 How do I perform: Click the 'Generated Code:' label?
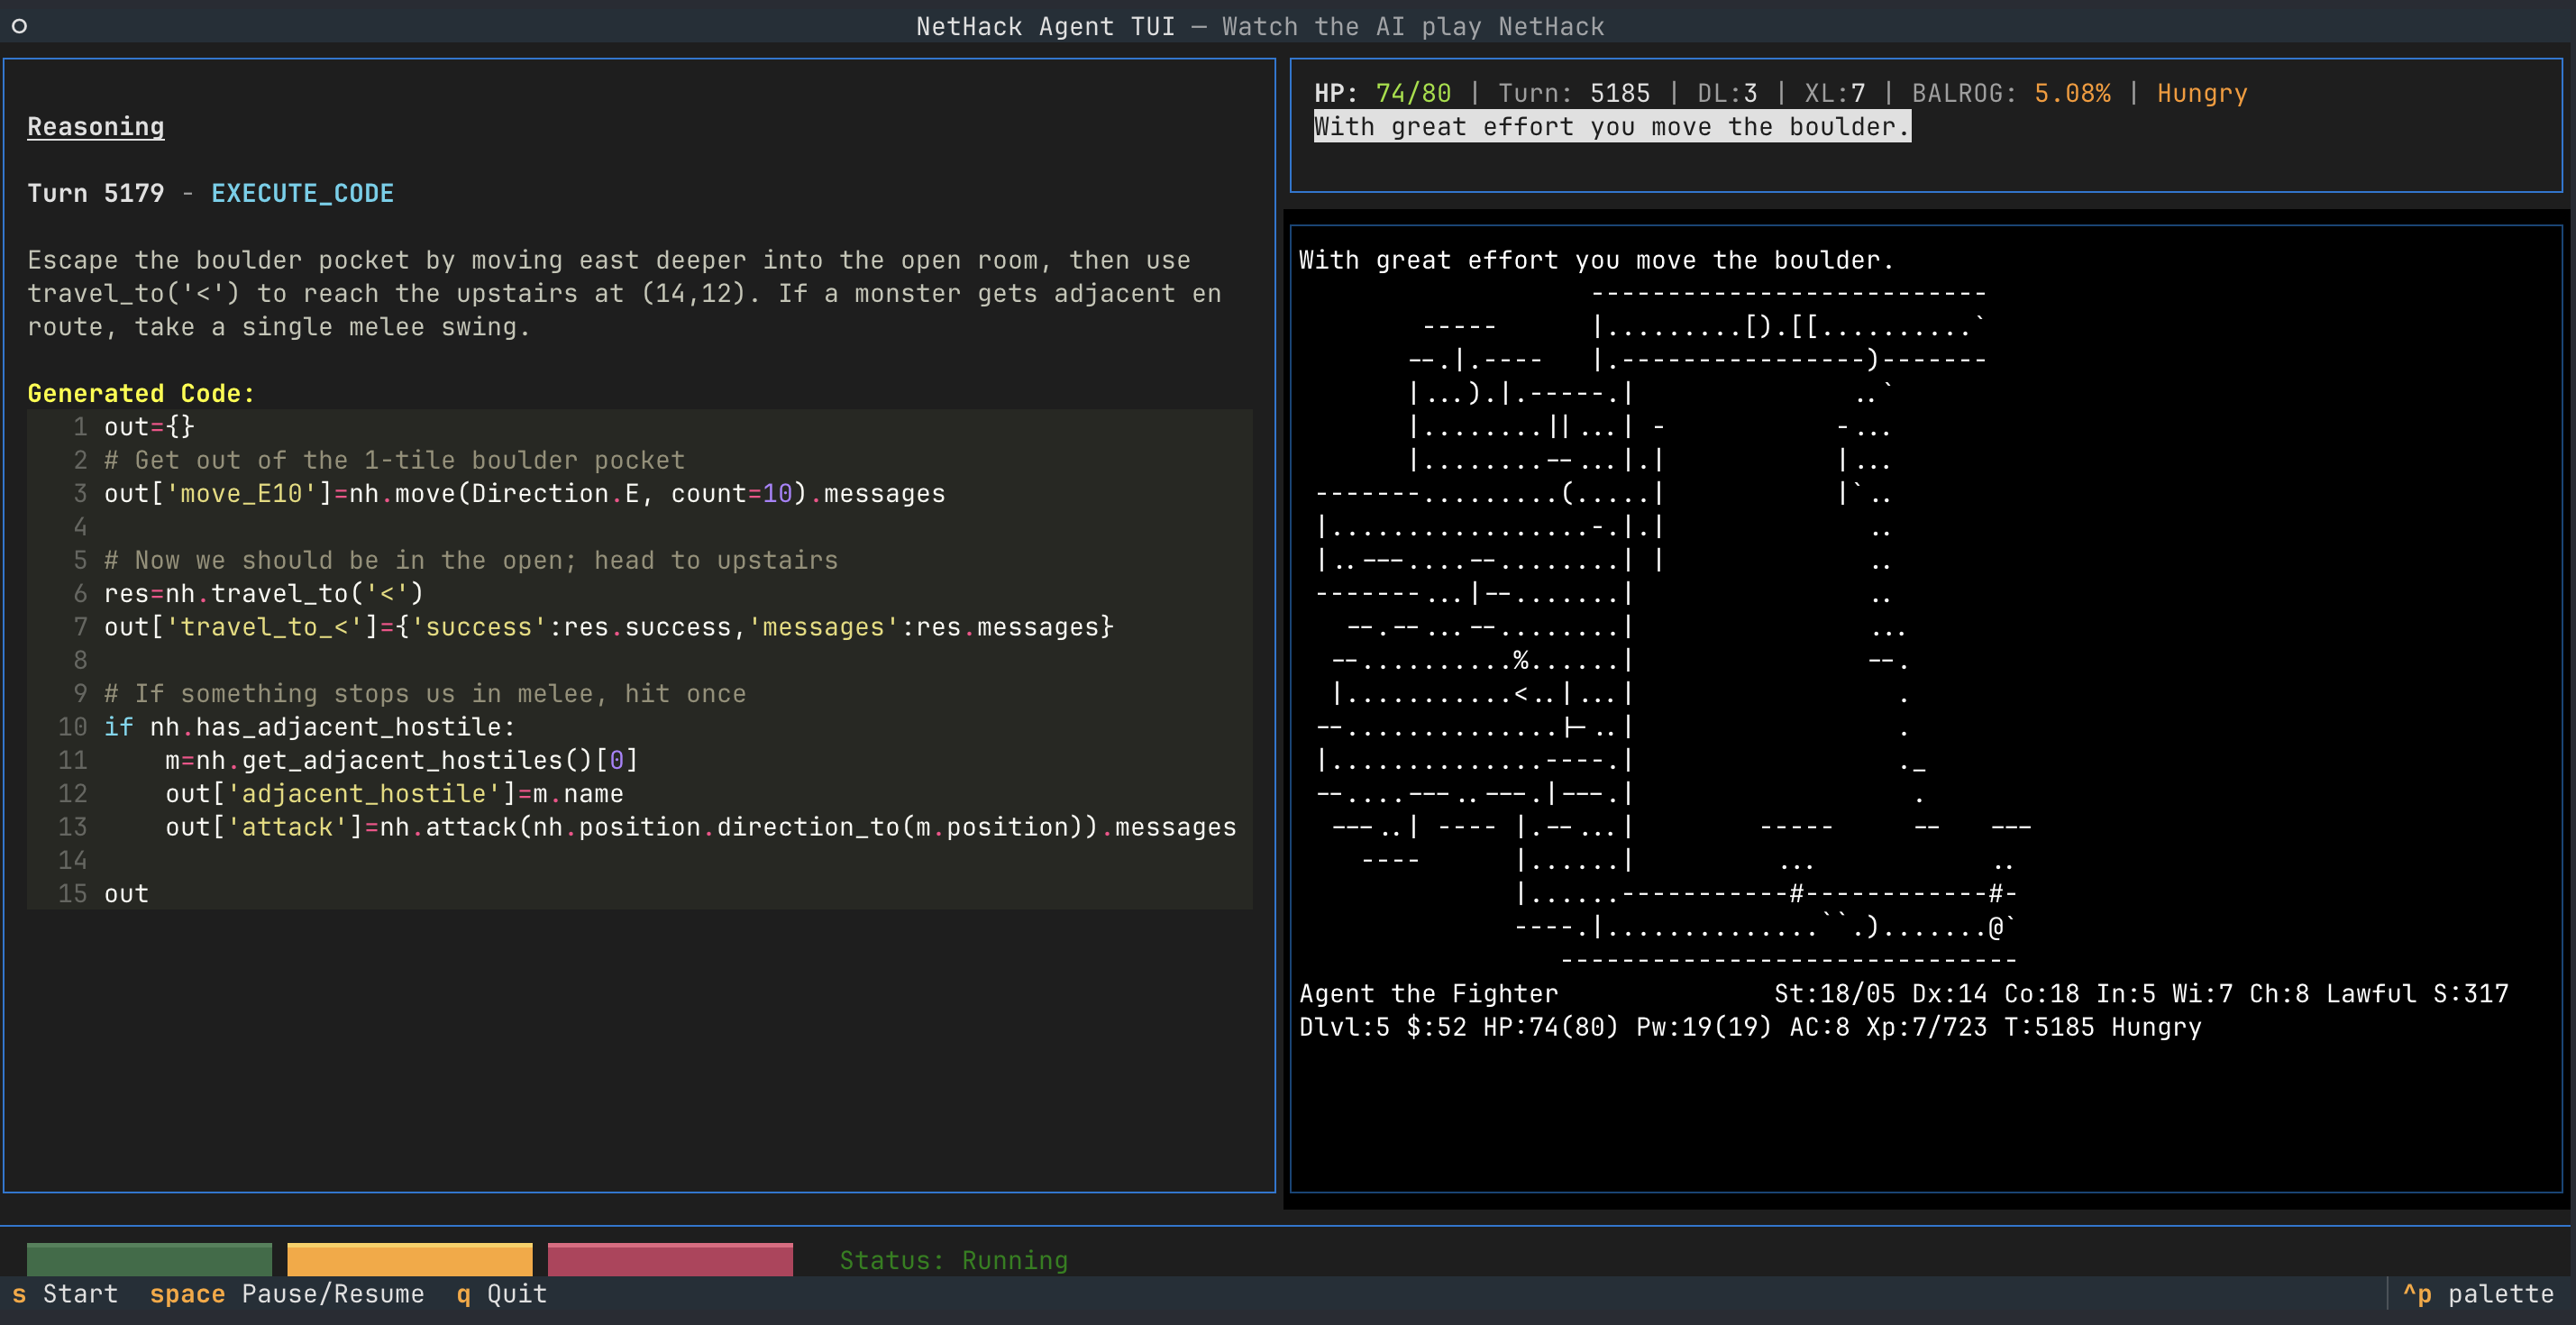pyautogui.click(x=141, y=393)
